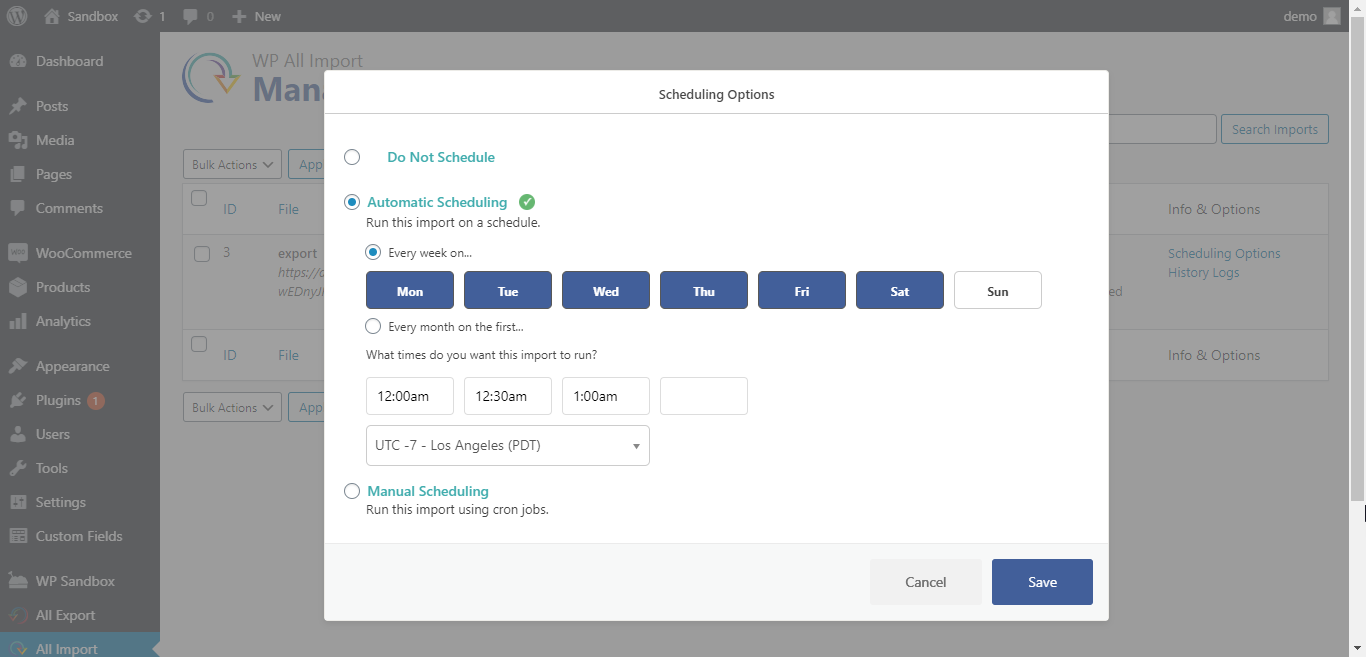This screenshot has height=657, width=1366.
Task: Click the green check next to Automatic Scheduling
Action: (x=527, y=202)
